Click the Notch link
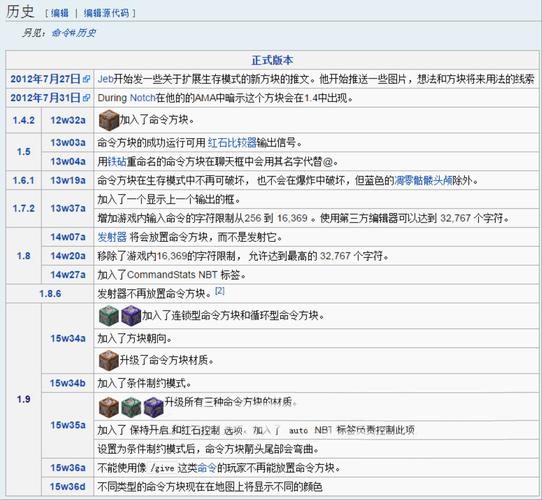The width and height of the screenshot is (542, 500). (x=142, y=98)
